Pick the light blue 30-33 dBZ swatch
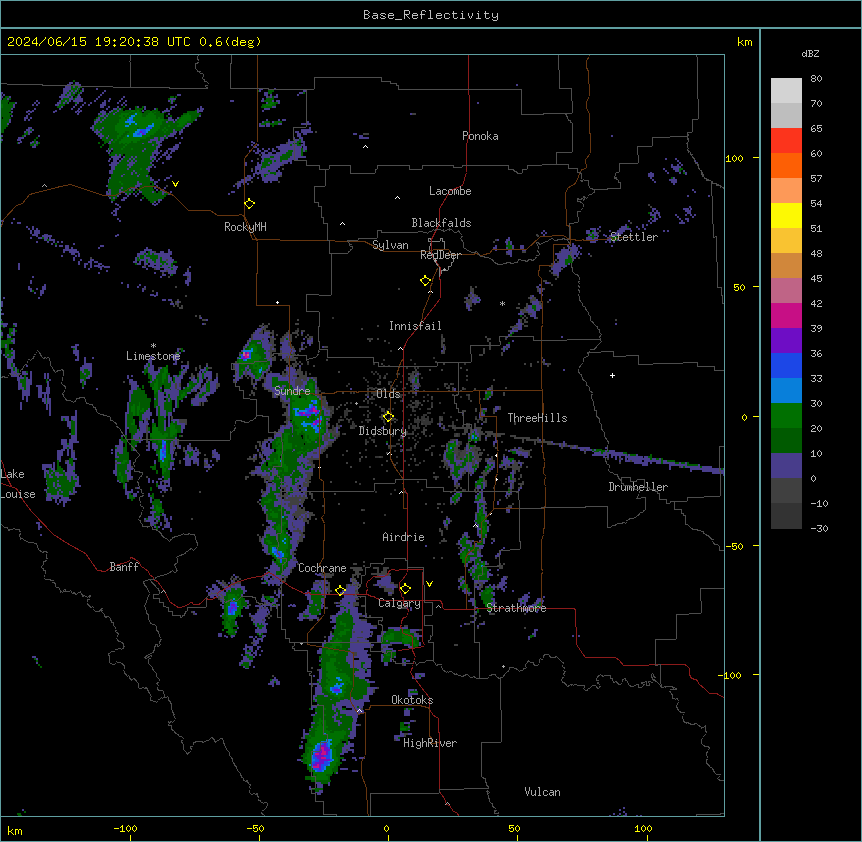862x842 pixels. click(786, 391)
